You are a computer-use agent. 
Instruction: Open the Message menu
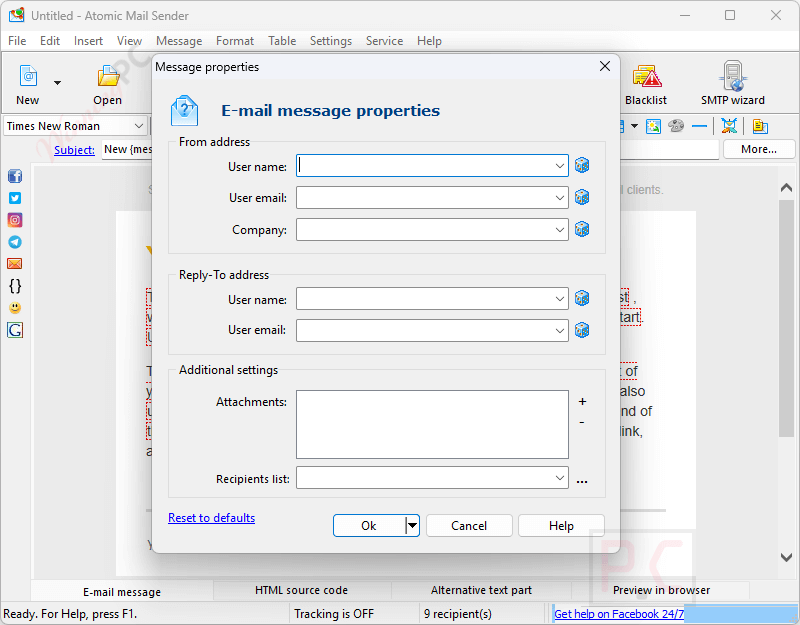coord(179,41)
